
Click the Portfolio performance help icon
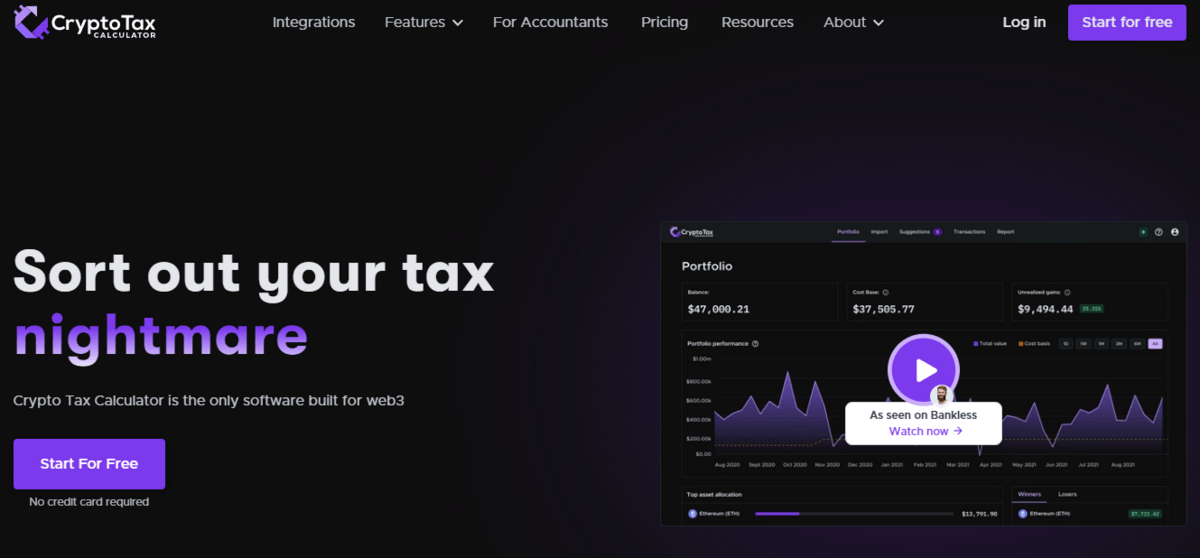[755, 344]
